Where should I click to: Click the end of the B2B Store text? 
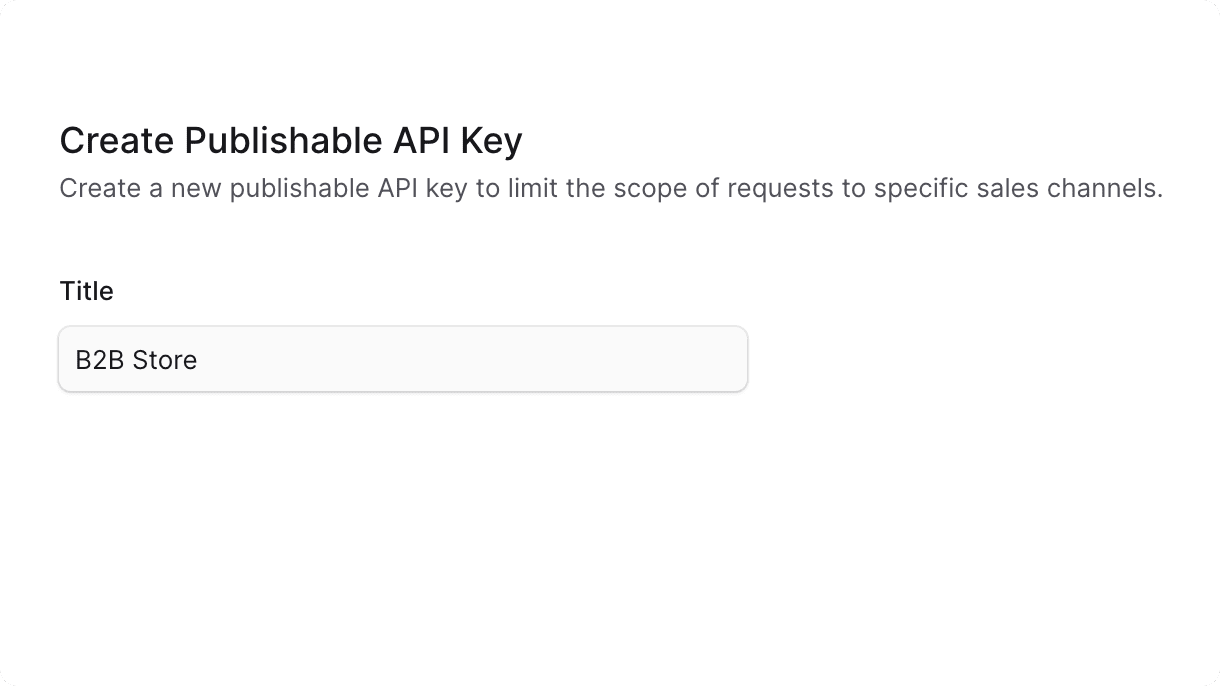[198, 360]
